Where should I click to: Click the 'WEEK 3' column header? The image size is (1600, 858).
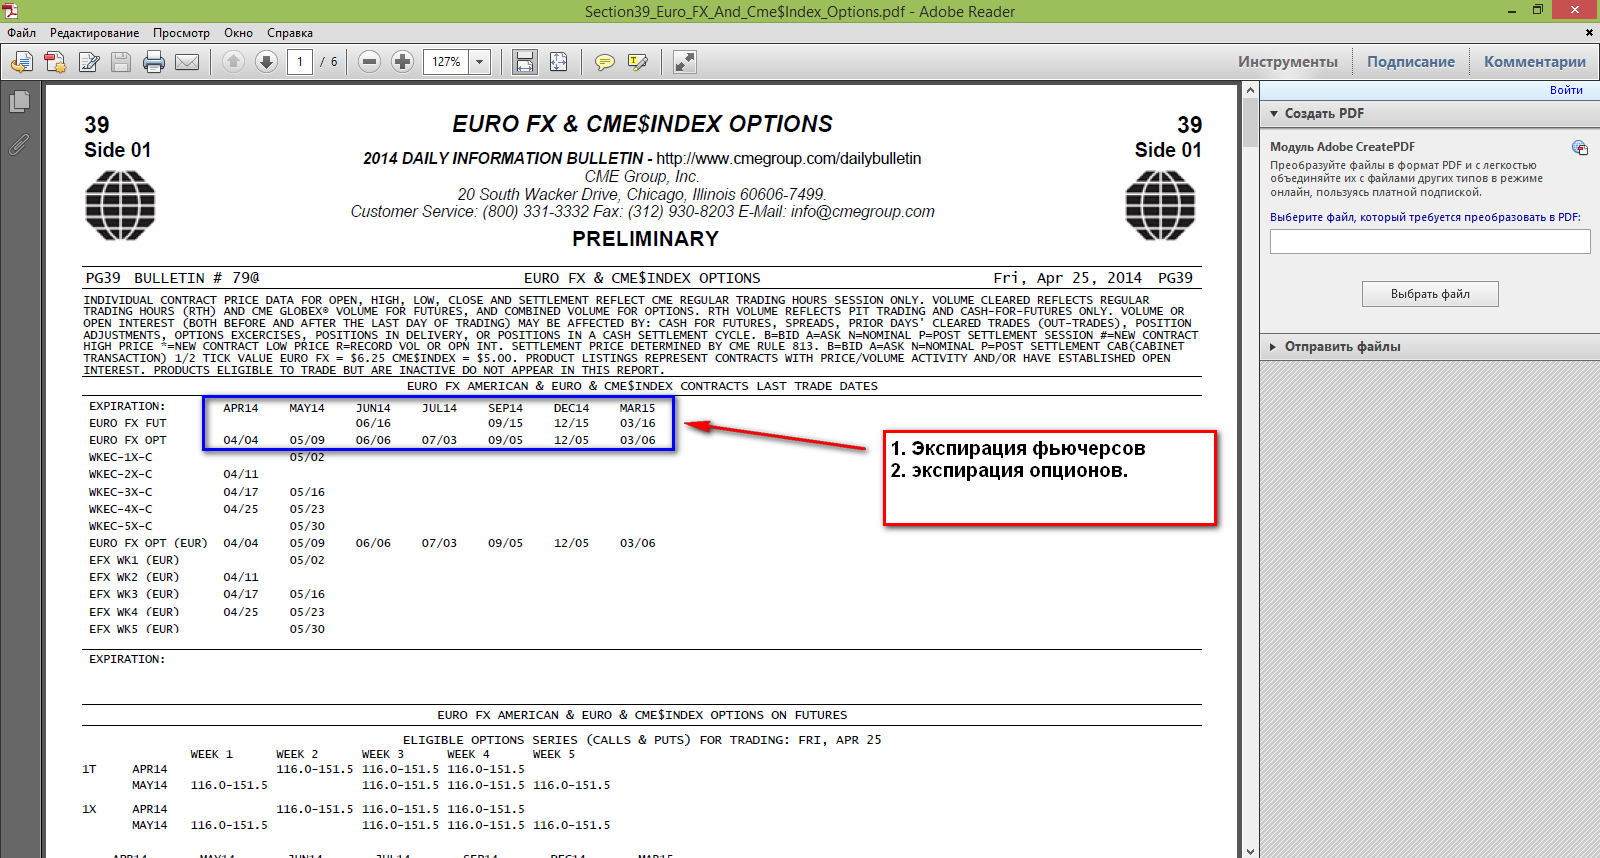coord(383,754)
